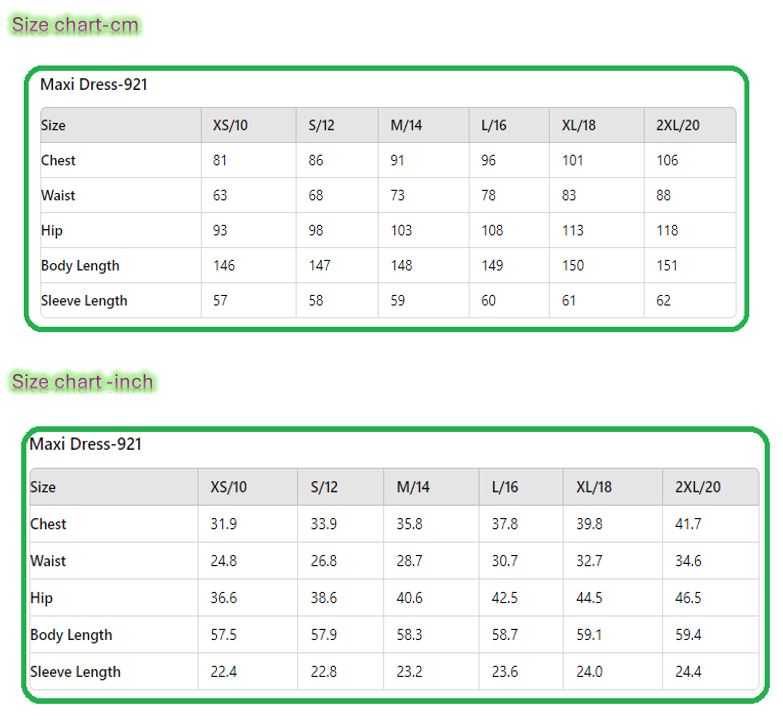Click Sleeve Length row label in inch table
Viewport: 783px width, 721px height.
click(75, 672)
